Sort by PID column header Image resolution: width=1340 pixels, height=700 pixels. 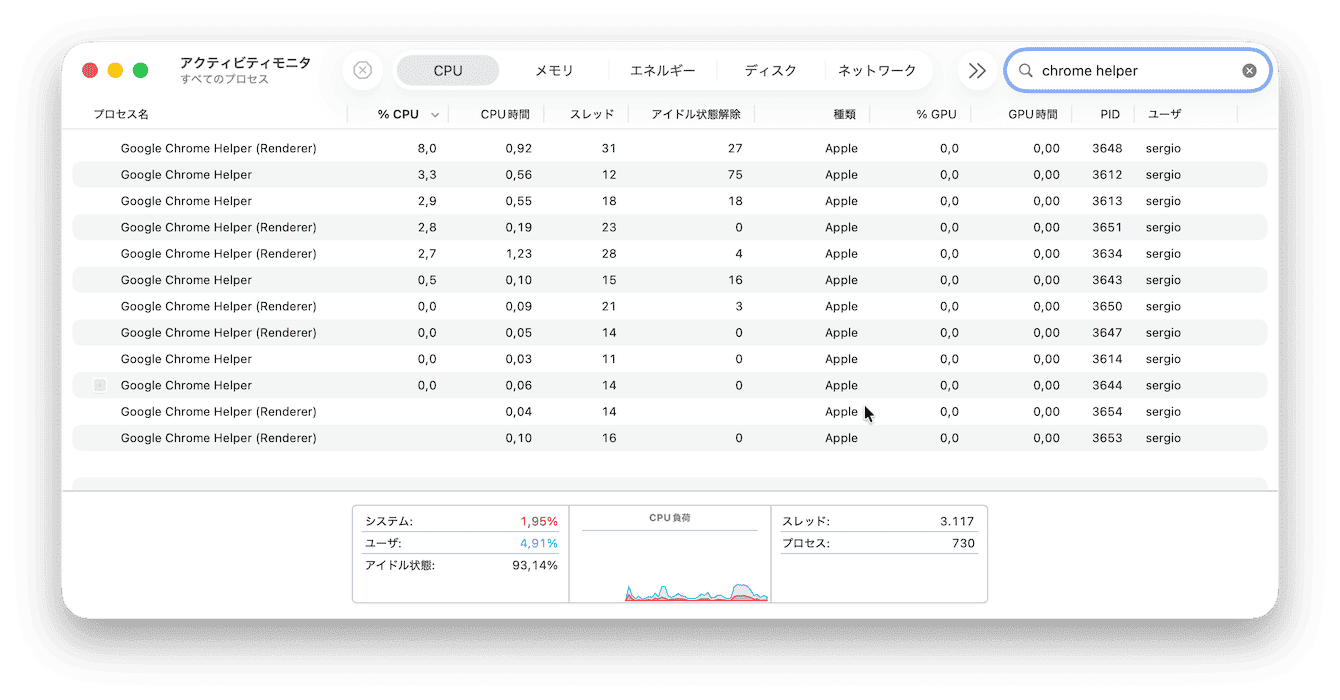click(1110, 115)
